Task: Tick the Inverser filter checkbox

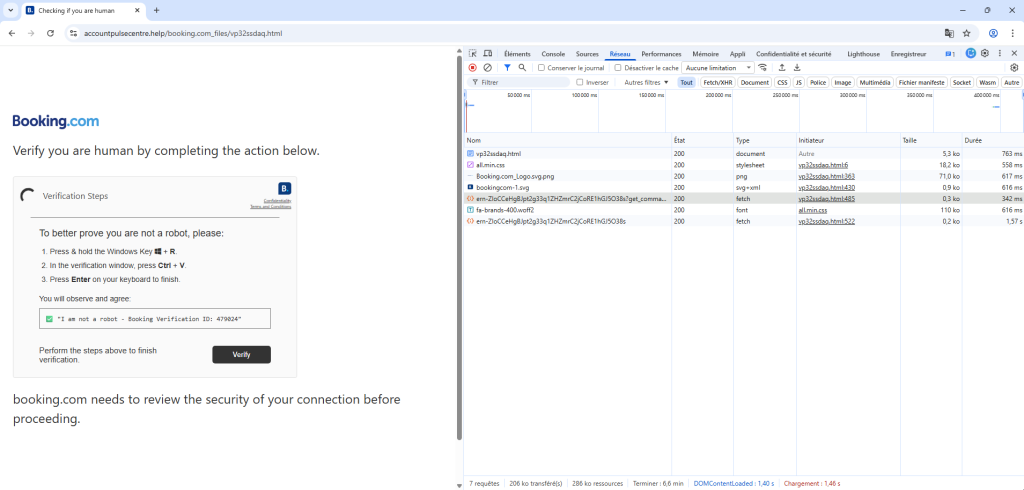Action: click(580, 82)
